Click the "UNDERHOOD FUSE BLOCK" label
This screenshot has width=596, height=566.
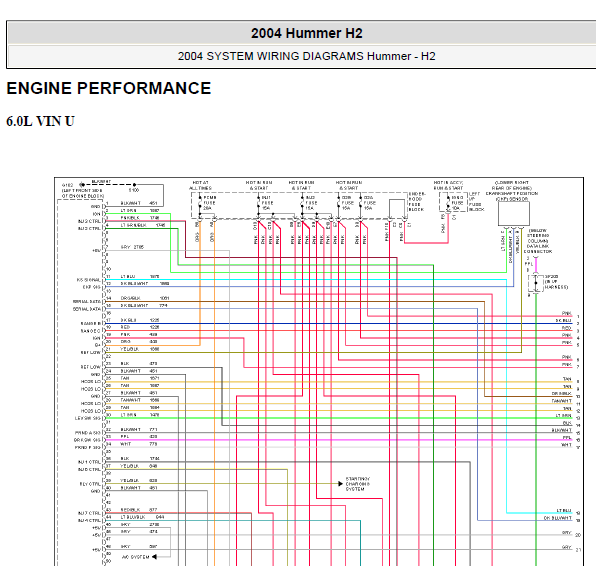(417, 202)
